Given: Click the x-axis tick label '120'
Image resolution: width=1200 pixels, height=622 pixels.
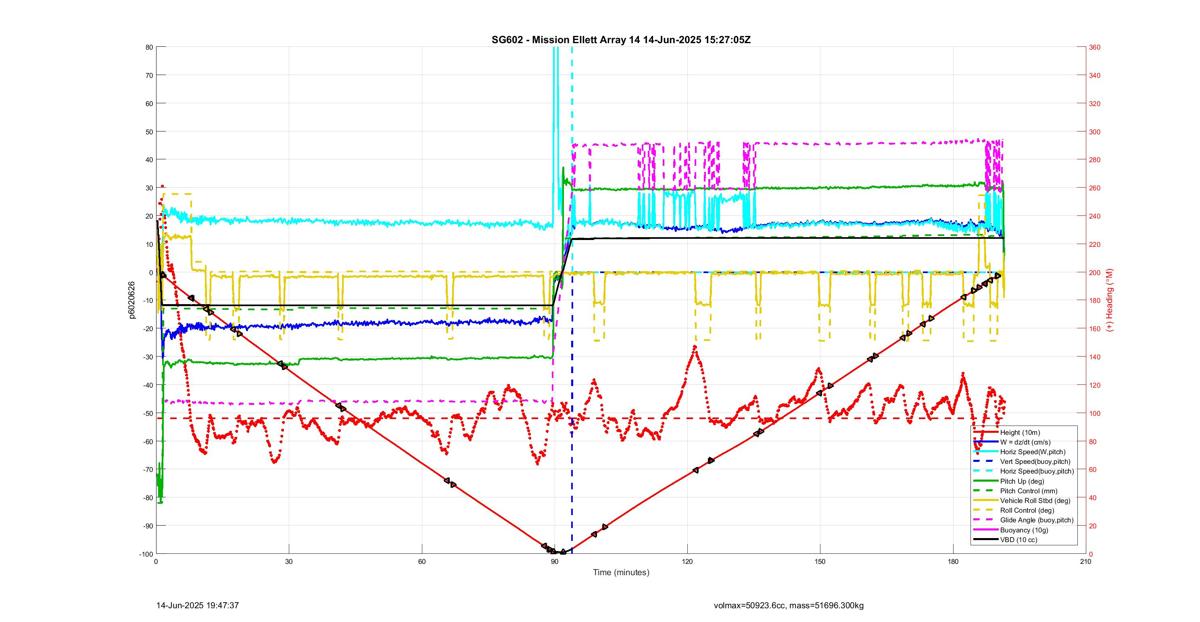Looking at the screenshot, I should pos(687,561).
